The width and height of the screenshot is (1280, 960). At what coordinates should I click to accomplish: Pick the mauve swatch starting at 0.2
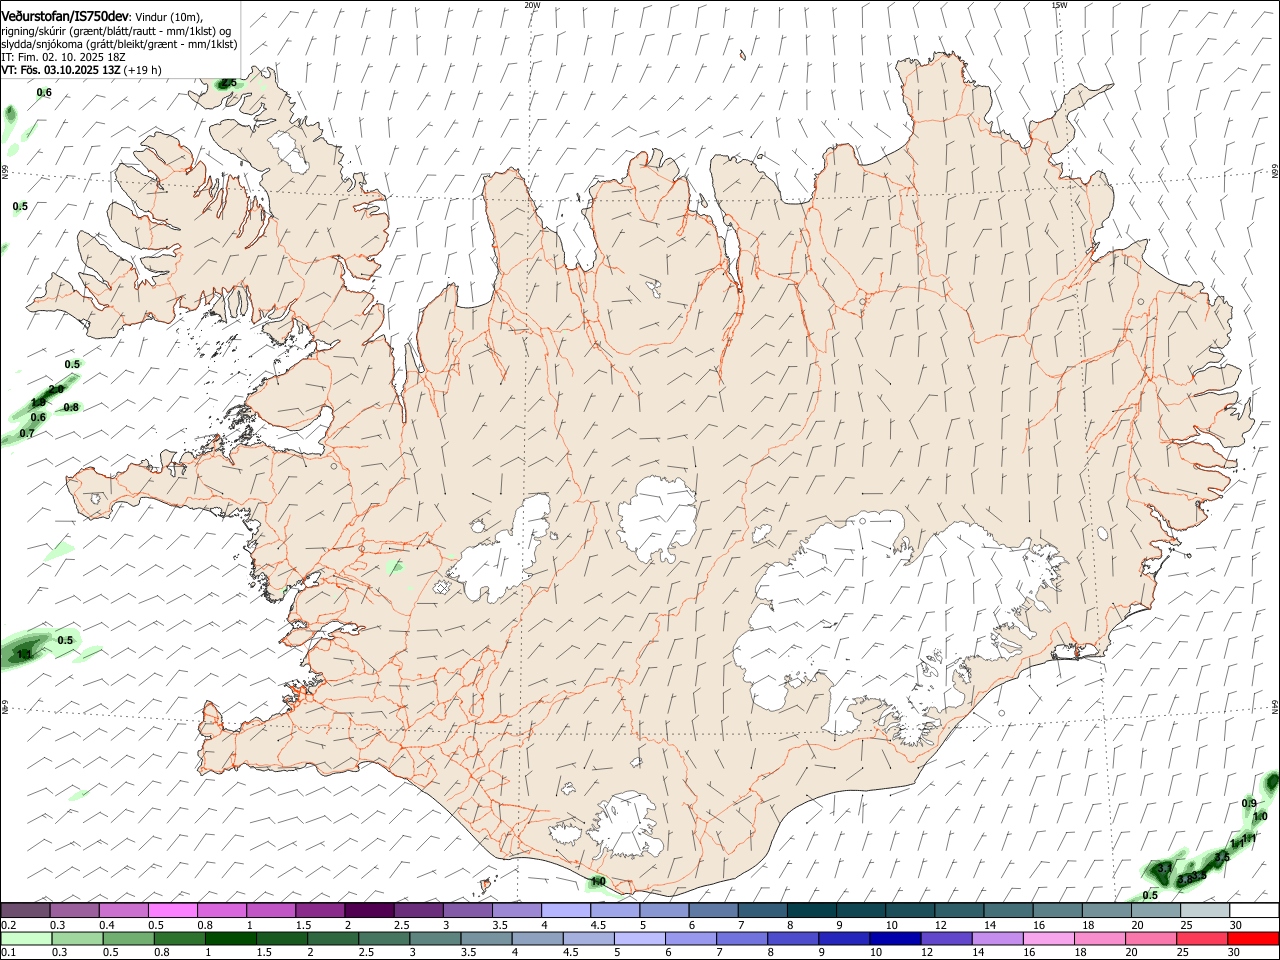(26, 911)
